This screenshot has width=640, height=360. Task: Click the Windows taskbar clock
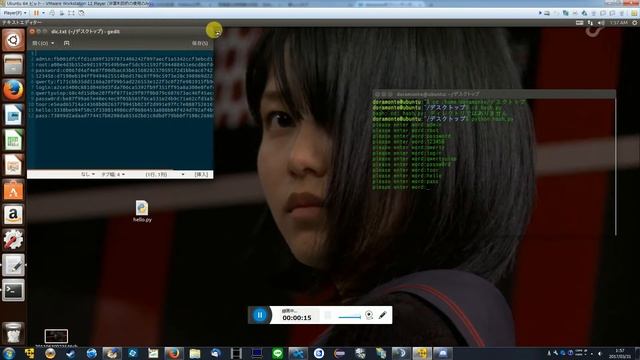point(619,353)
